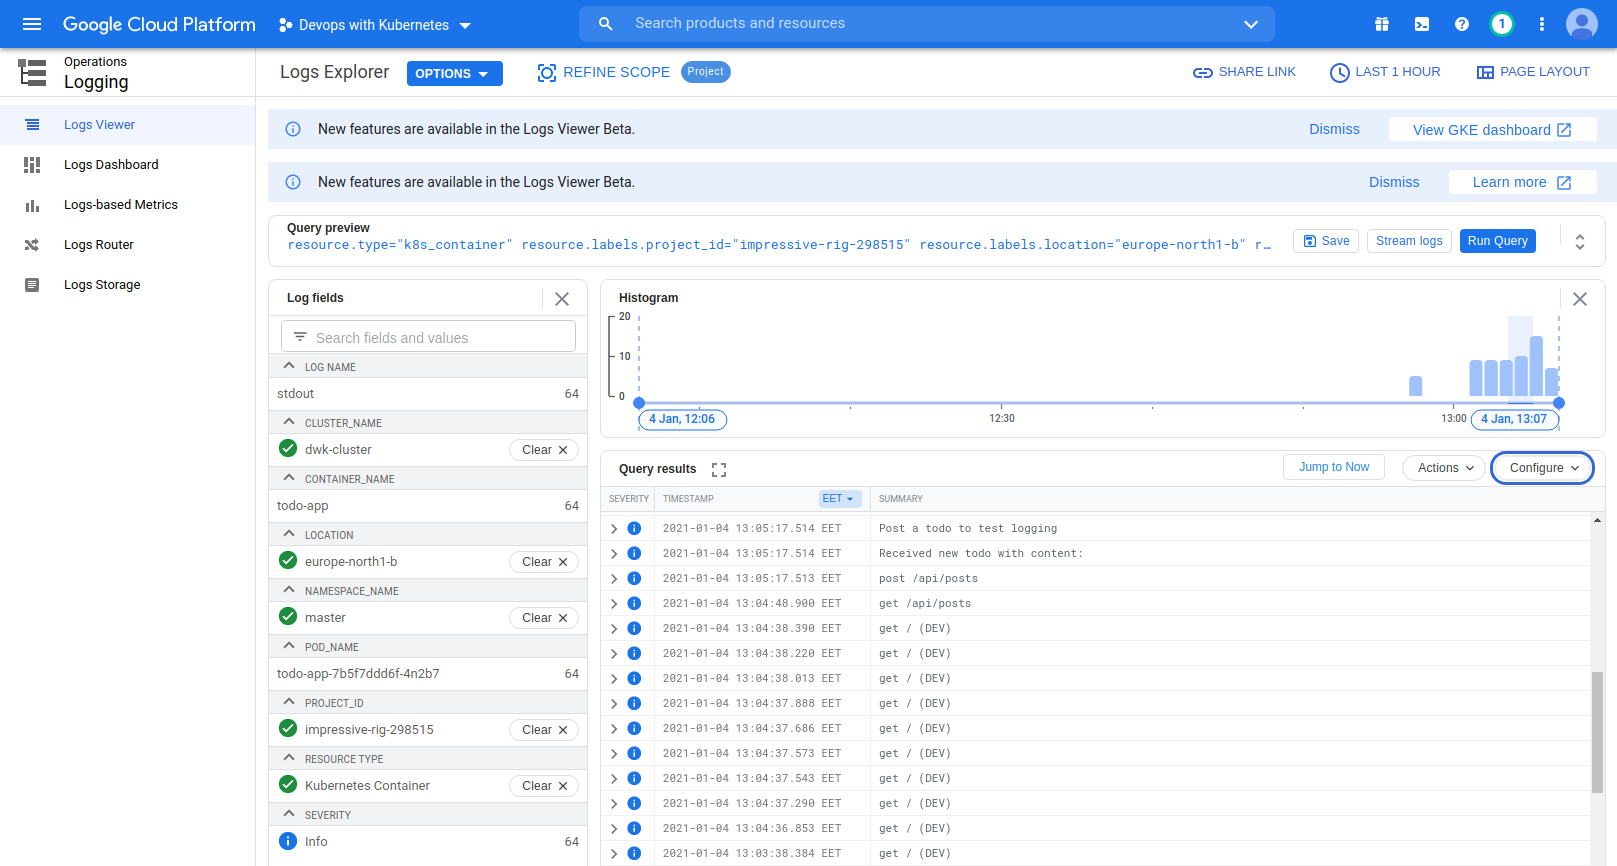The height and width of the screenshot is (866, 1617).
Task: Dismiss the second banner with Learn more
Action: click(1394, 182)
